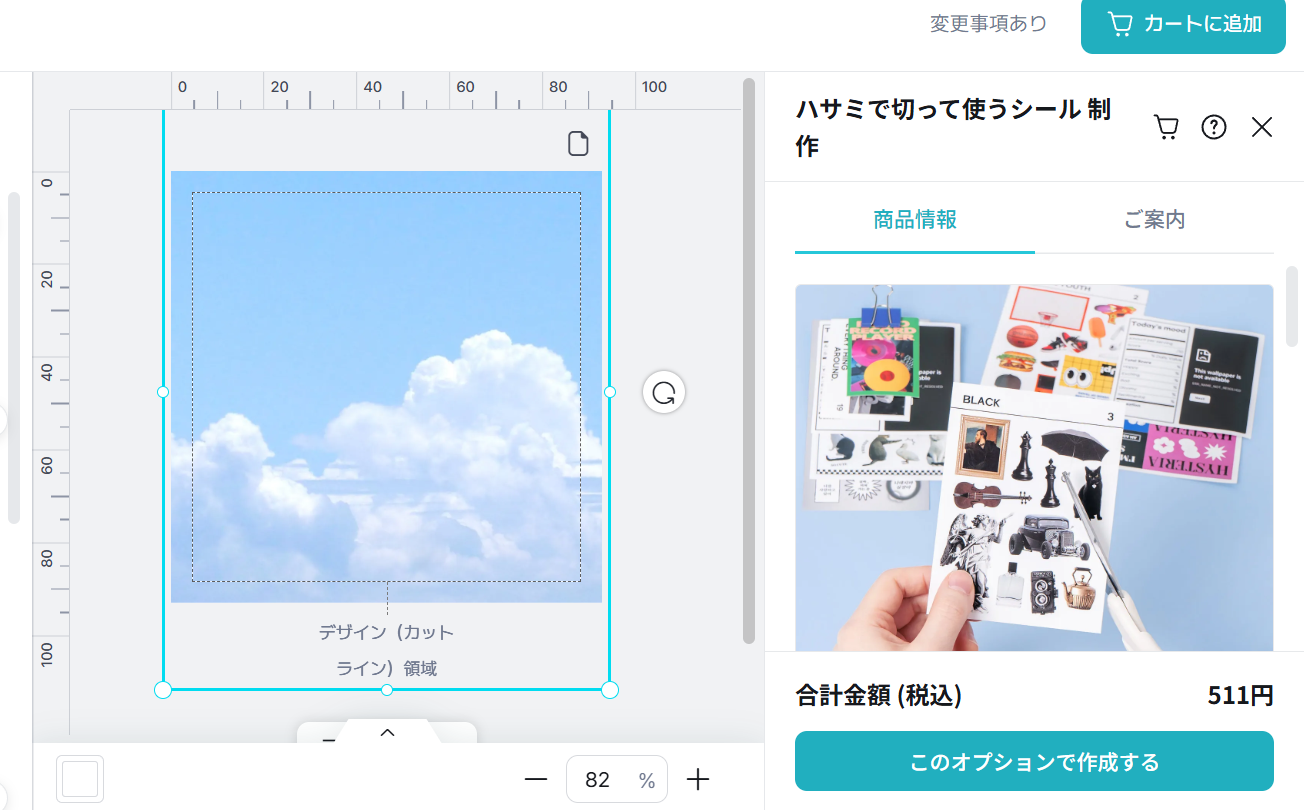The image size is (1304, 810).
Task: Click the bottom-right corner resize handle
Action: coord(610,690)
